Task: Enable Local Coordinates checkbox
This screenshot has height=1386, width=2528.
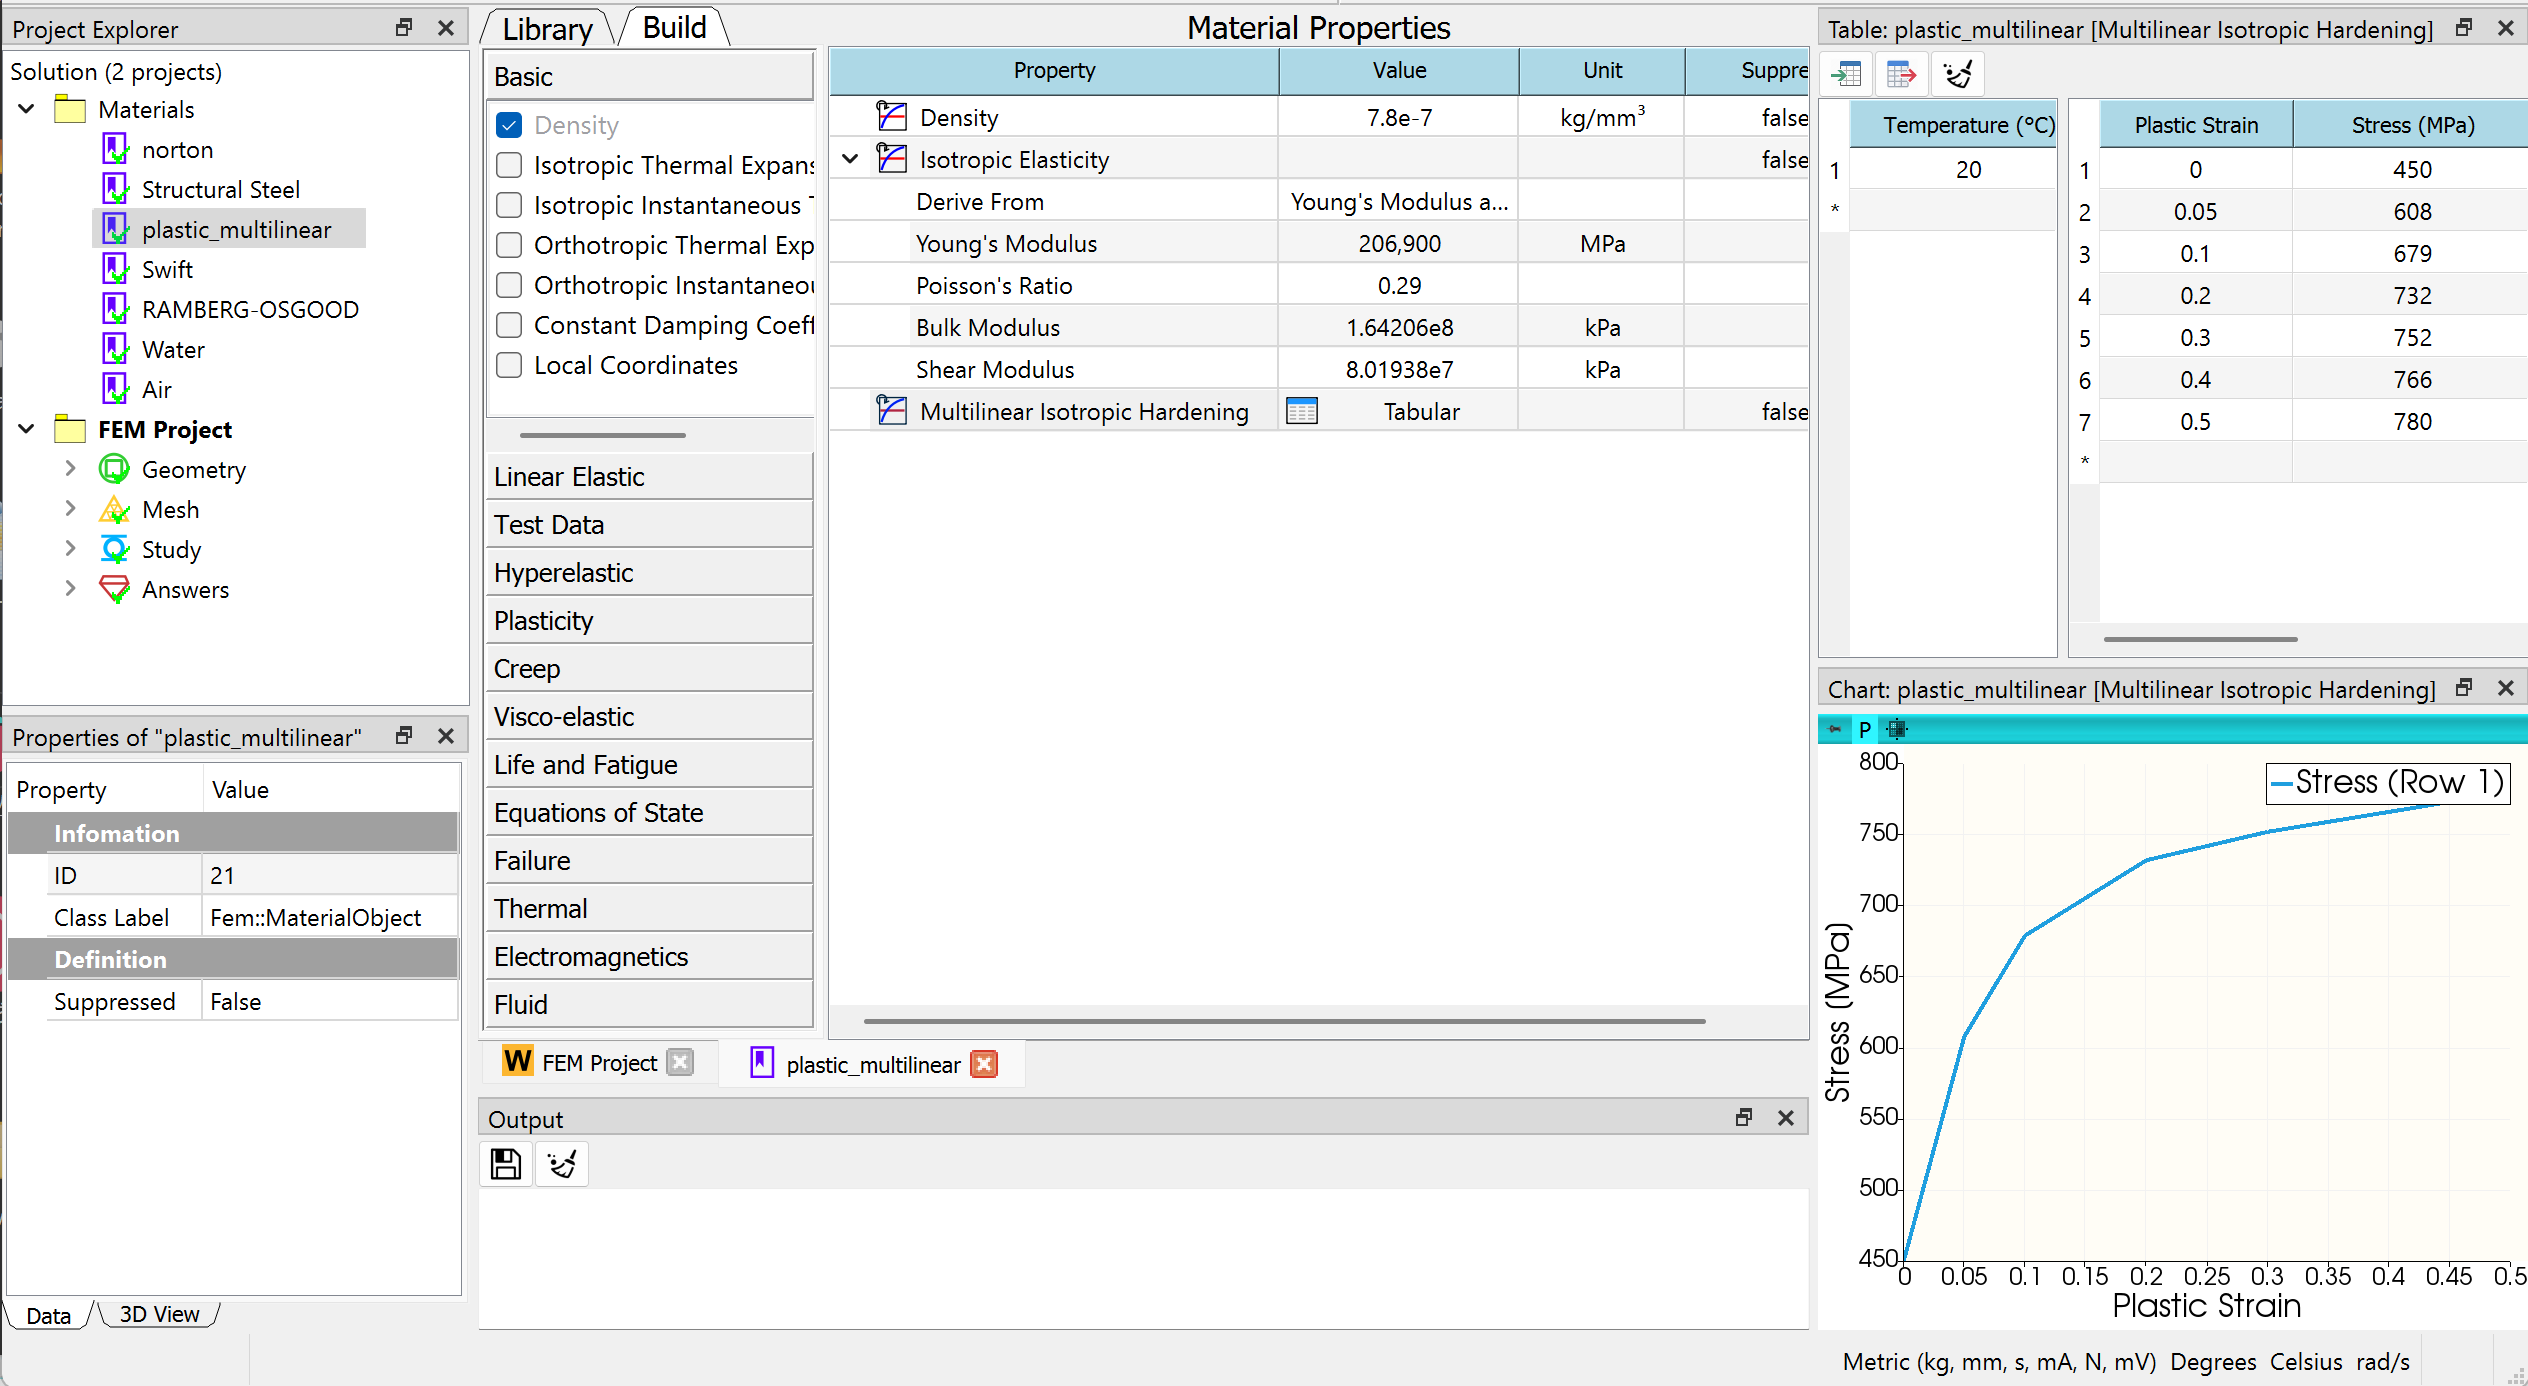Action: click(509, 365)
